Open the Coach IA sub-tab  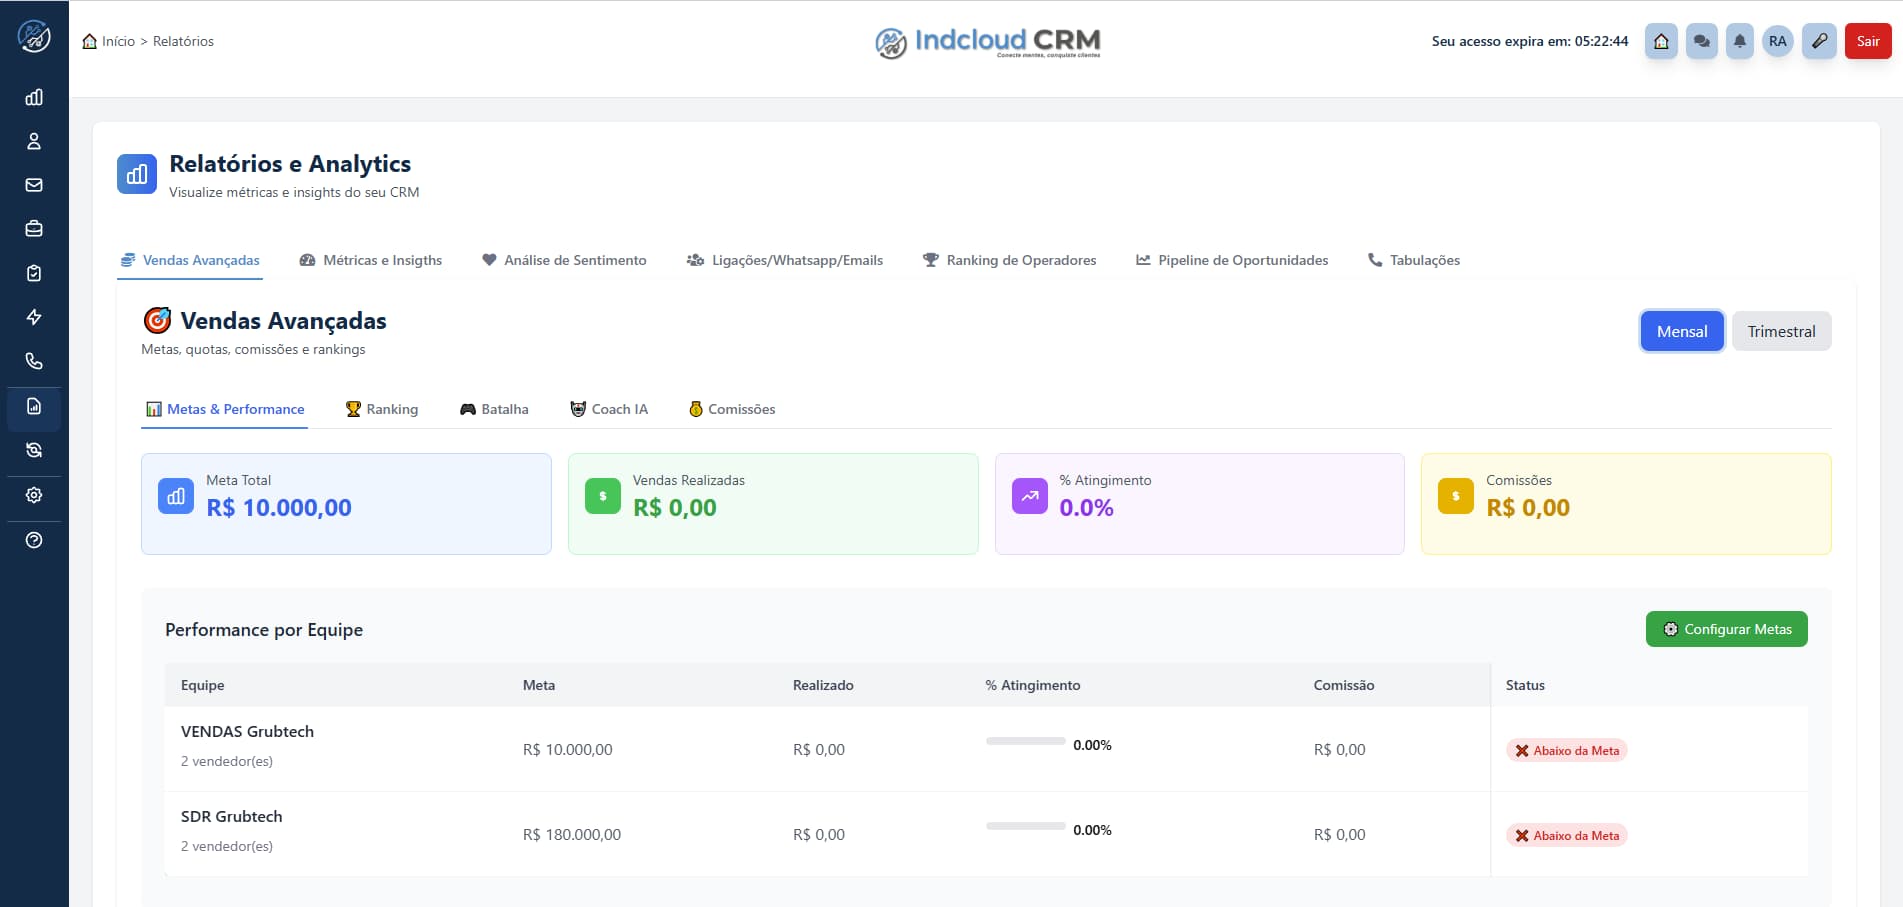tap(609, 409)
